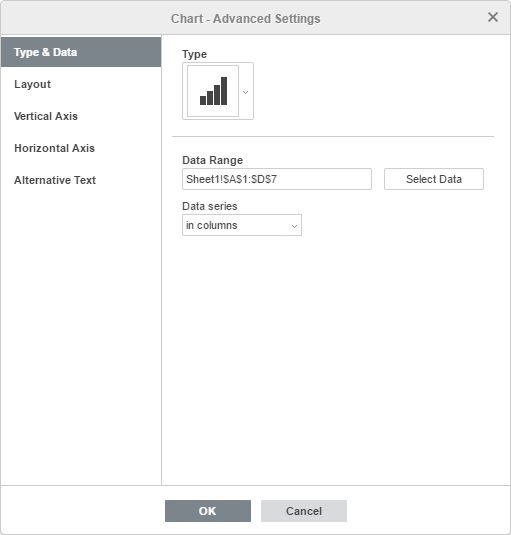The height and width of the screenshot is (535, 511).
Task: Click the column chart type icon
Action: pyautogui.click(x=213, y=91)
